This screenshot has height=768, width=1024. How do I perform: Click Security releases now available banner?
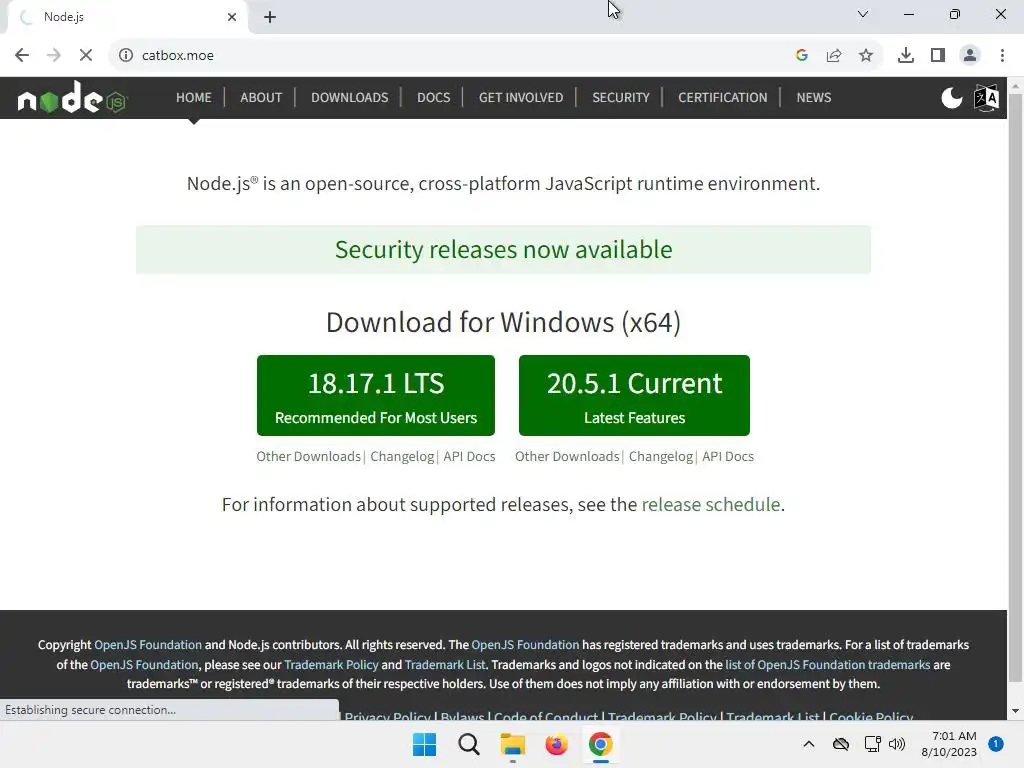click(x=504, y=249)
